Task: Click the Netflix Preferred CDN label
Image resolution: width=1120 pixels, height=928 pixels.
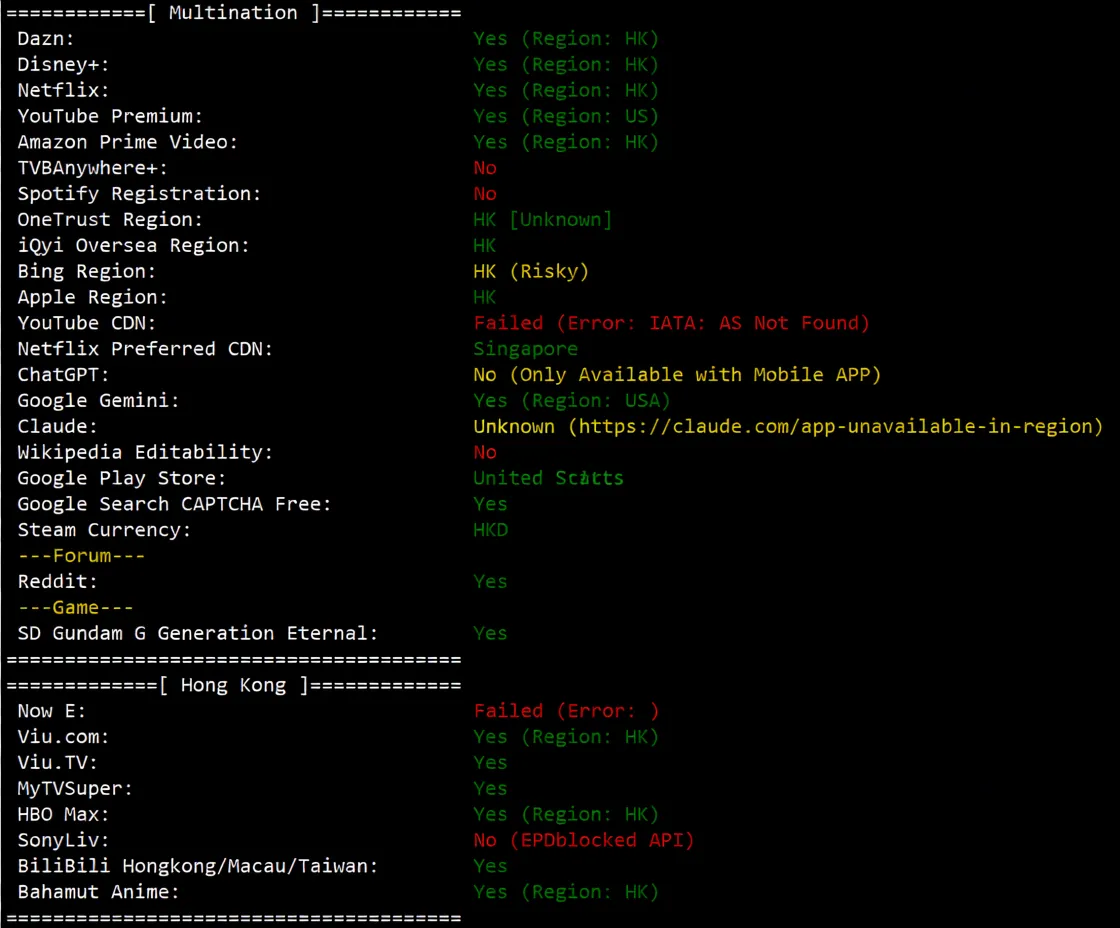Action: point(145,349)
